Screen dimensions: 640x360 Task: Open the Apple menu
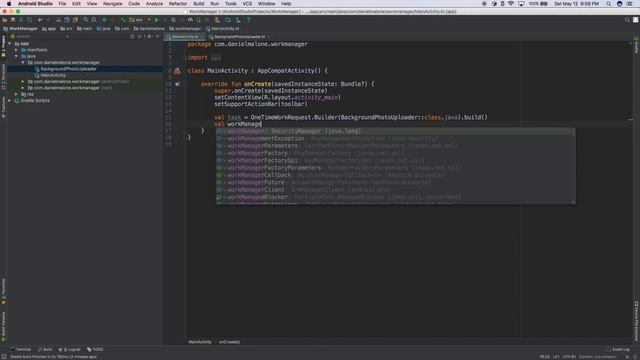click(9, 4)
